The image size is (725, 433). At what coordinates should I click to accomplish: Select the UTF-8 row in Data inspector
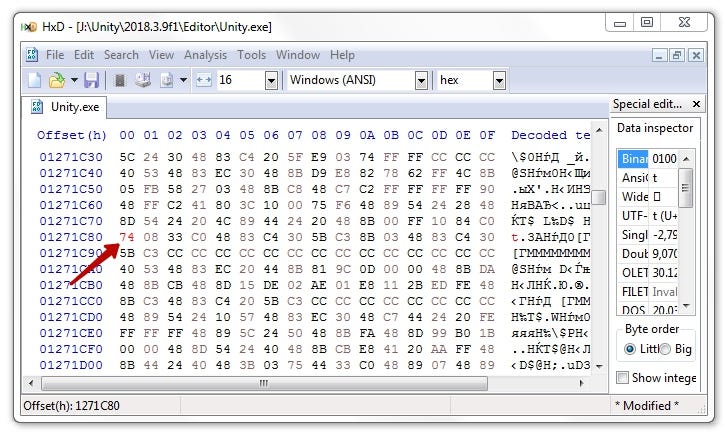pyautogui.click(x=647, y=216)
